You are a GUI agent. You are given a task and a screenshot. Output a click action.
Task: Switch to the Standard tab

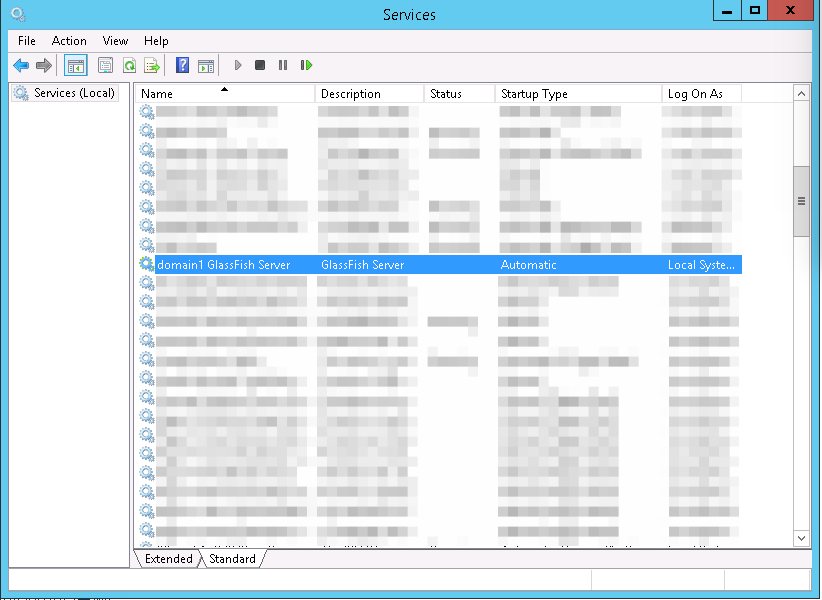pos(232,559)
